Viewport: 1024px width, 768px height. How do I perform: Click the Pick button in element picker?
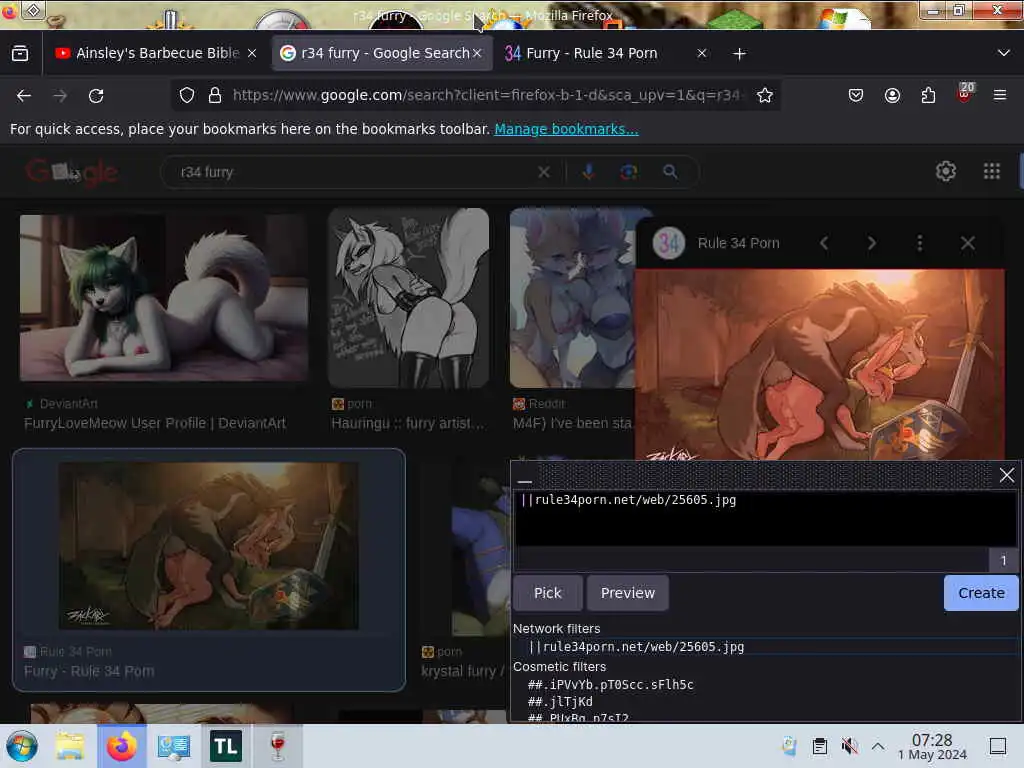point(547,593)
